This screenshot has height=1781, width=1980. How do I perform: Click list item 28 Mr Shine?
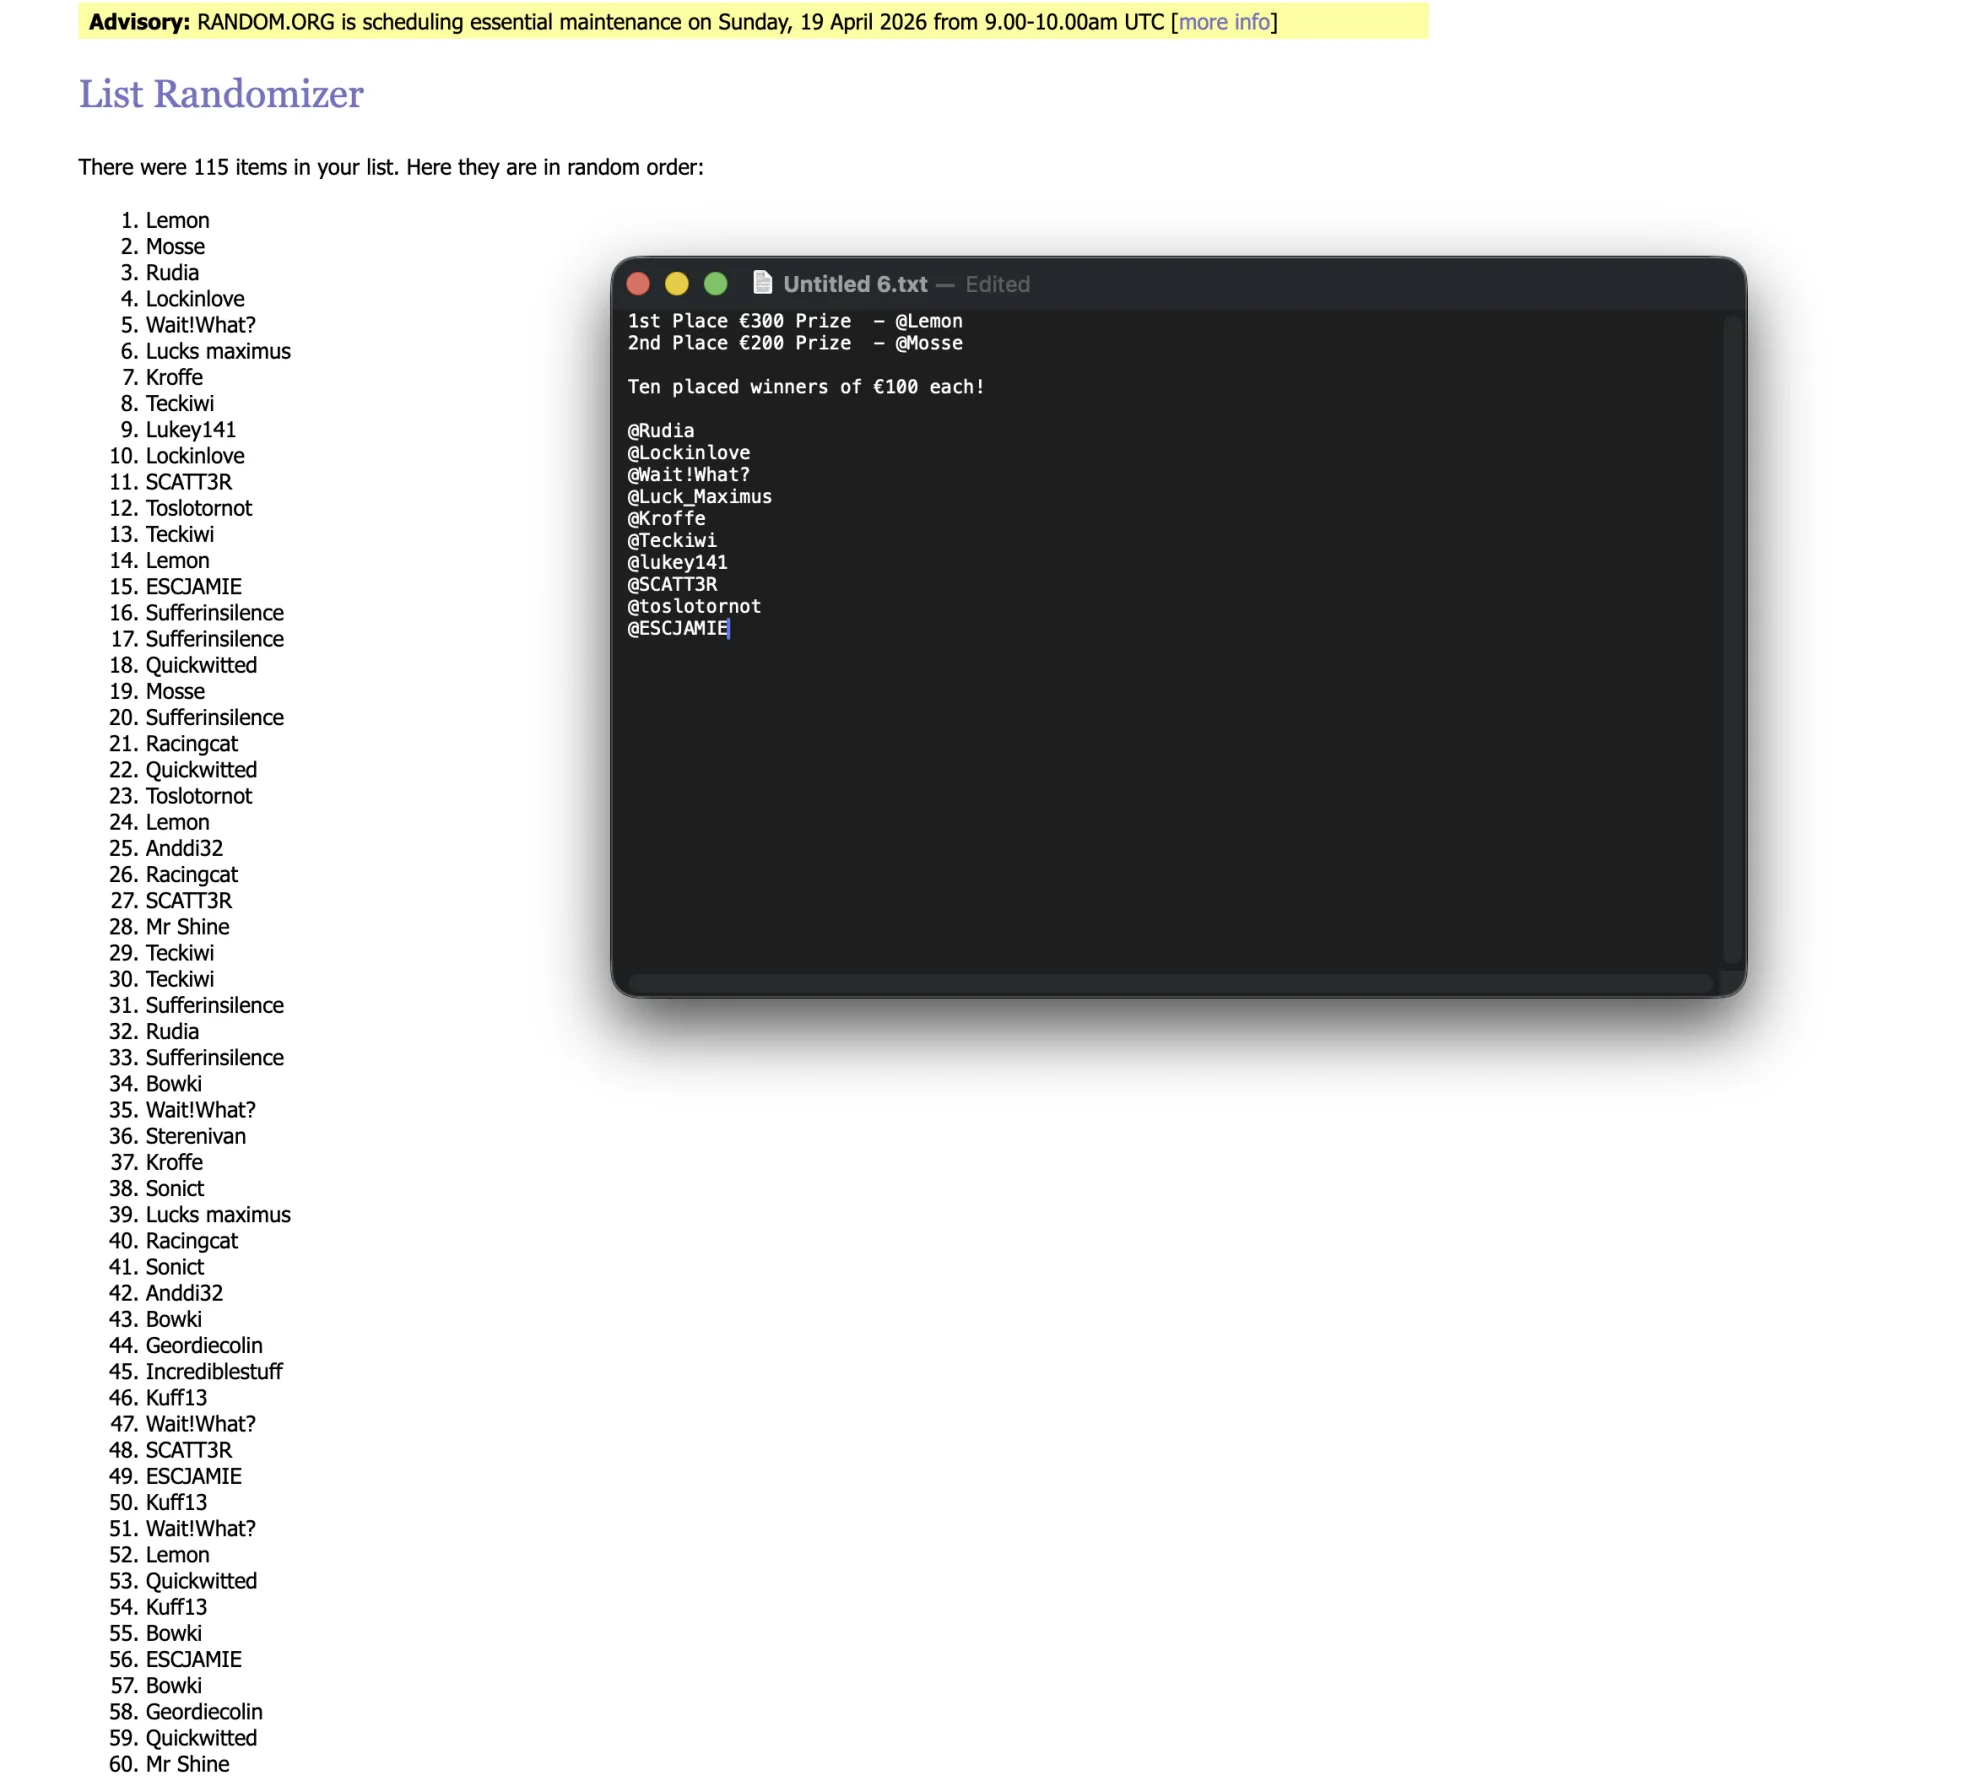pos(187,927)
